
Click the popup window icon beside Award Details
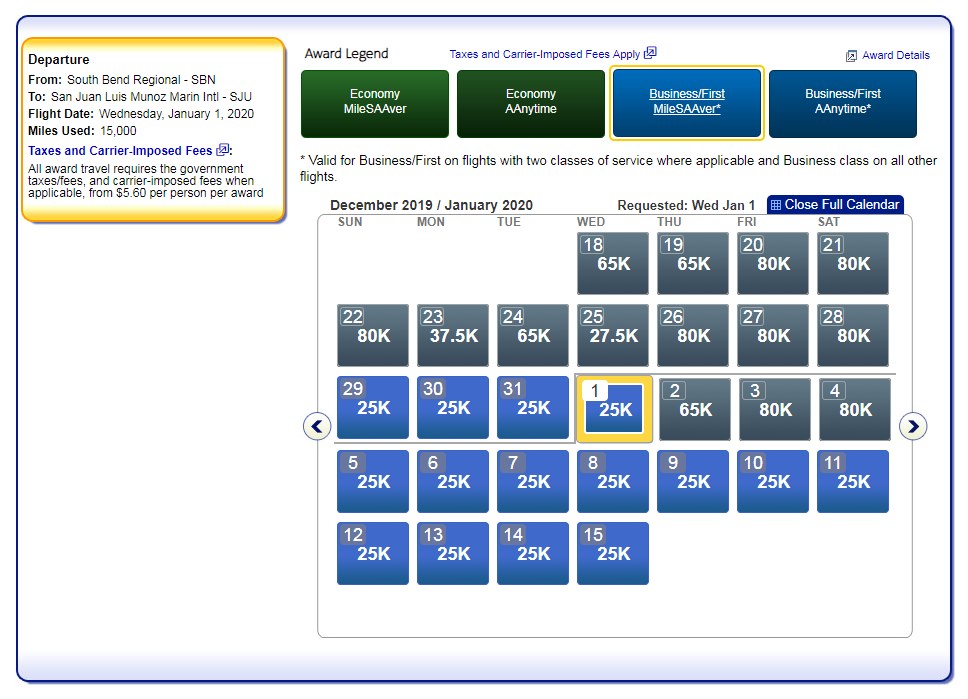click(852, 53)
